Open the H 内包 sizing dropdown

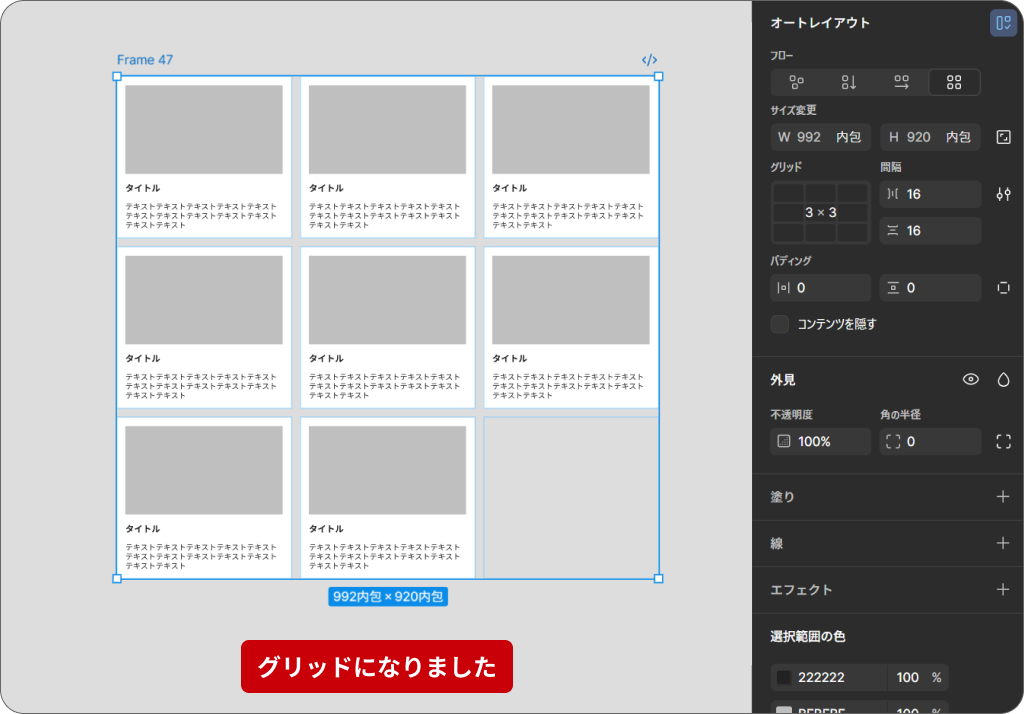click(958, 137)
